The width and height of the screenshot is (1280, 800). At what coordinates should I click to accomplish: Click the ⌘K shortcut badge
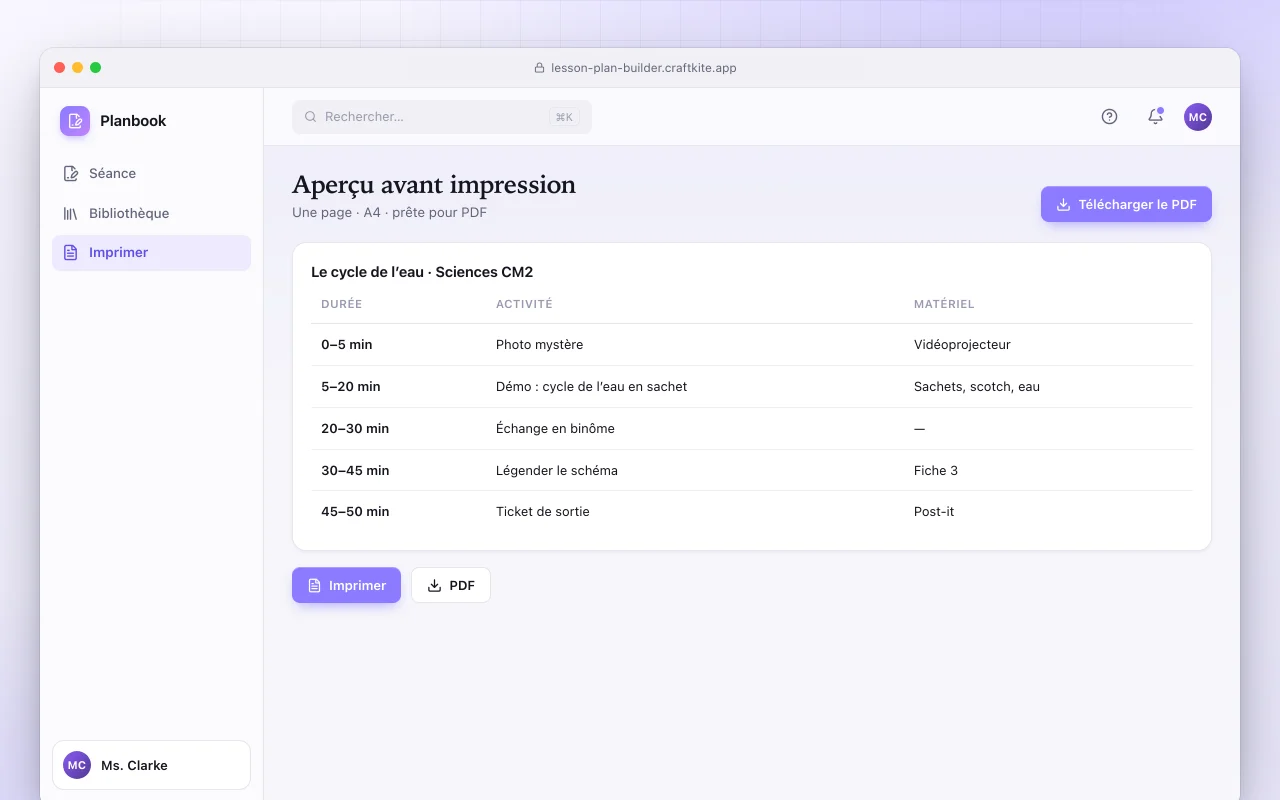564,117
